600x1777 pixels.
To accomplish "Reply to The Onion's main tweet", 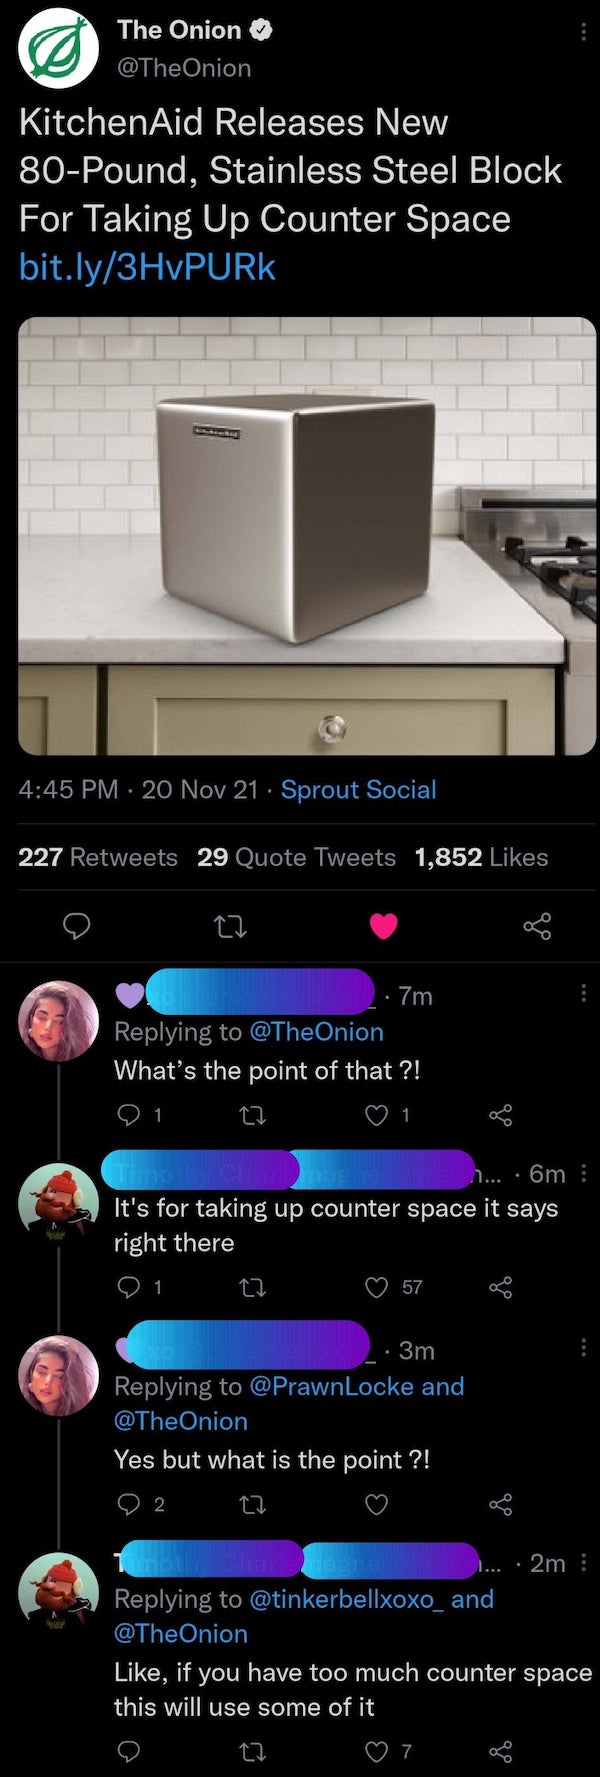I will [x=76, y=927].
